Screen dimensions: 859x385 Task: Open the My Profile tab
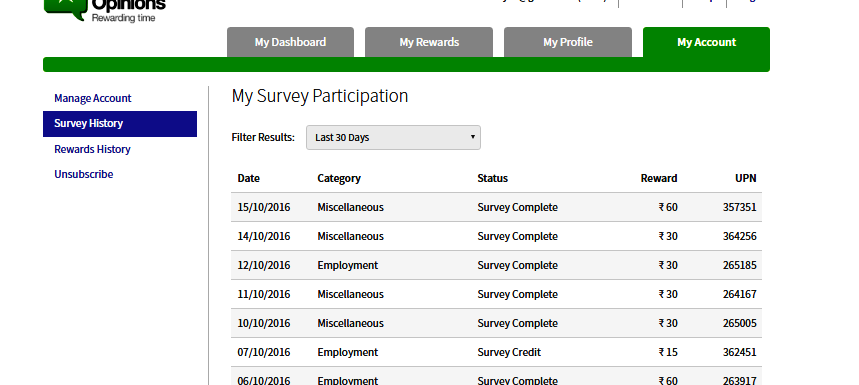pyautogui.click(x=568, y=42)
